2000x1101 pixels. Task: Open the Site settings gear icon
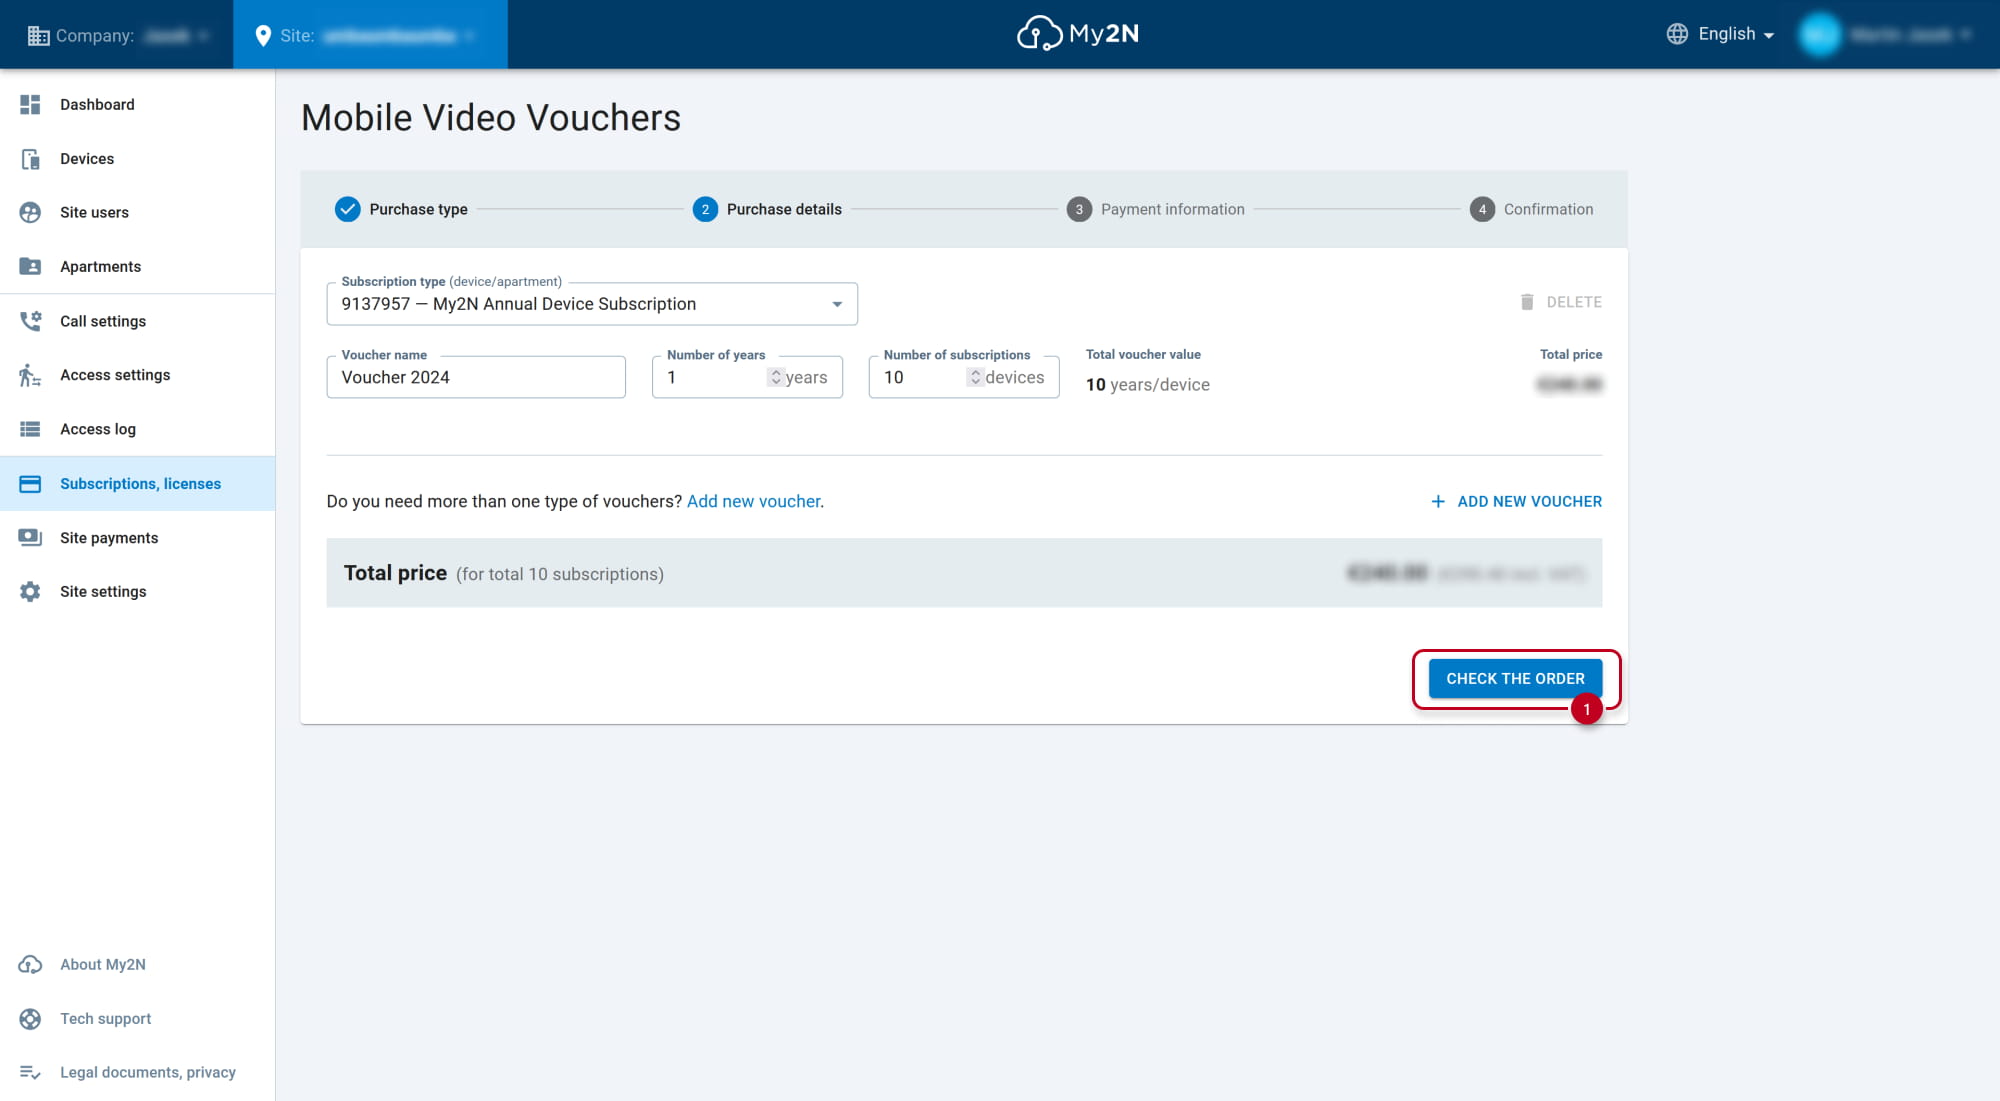click(x=30, y=591)
